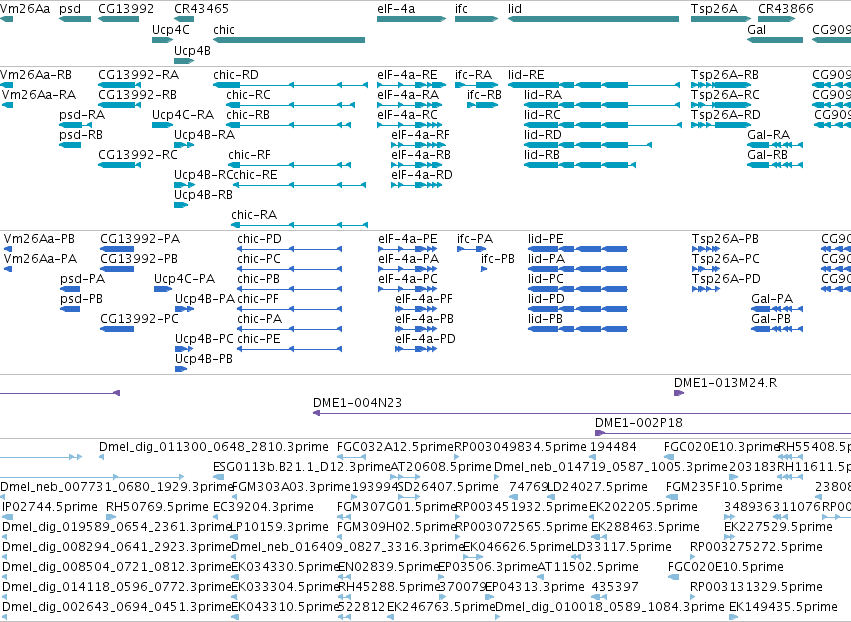The image size is (851, 622).
Task: Click protein ifc-PA label
Action: tap(475, 239)
